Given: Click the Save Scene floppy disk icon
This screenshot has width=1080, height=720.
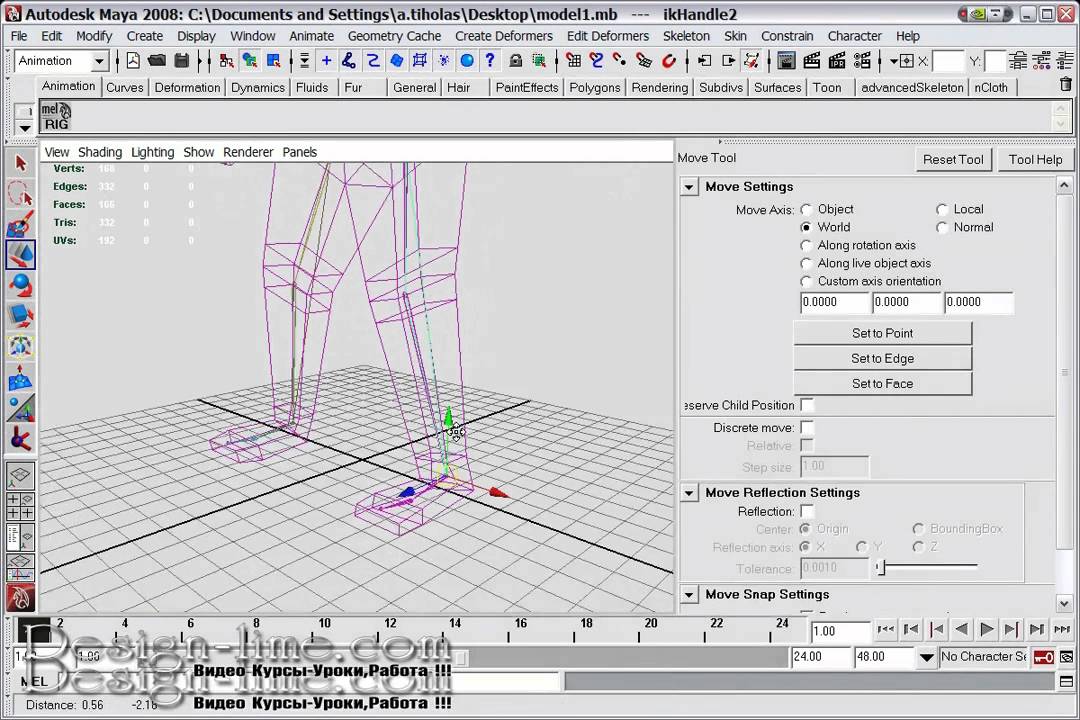Looking at the screenshot, I should coord(182,61).
